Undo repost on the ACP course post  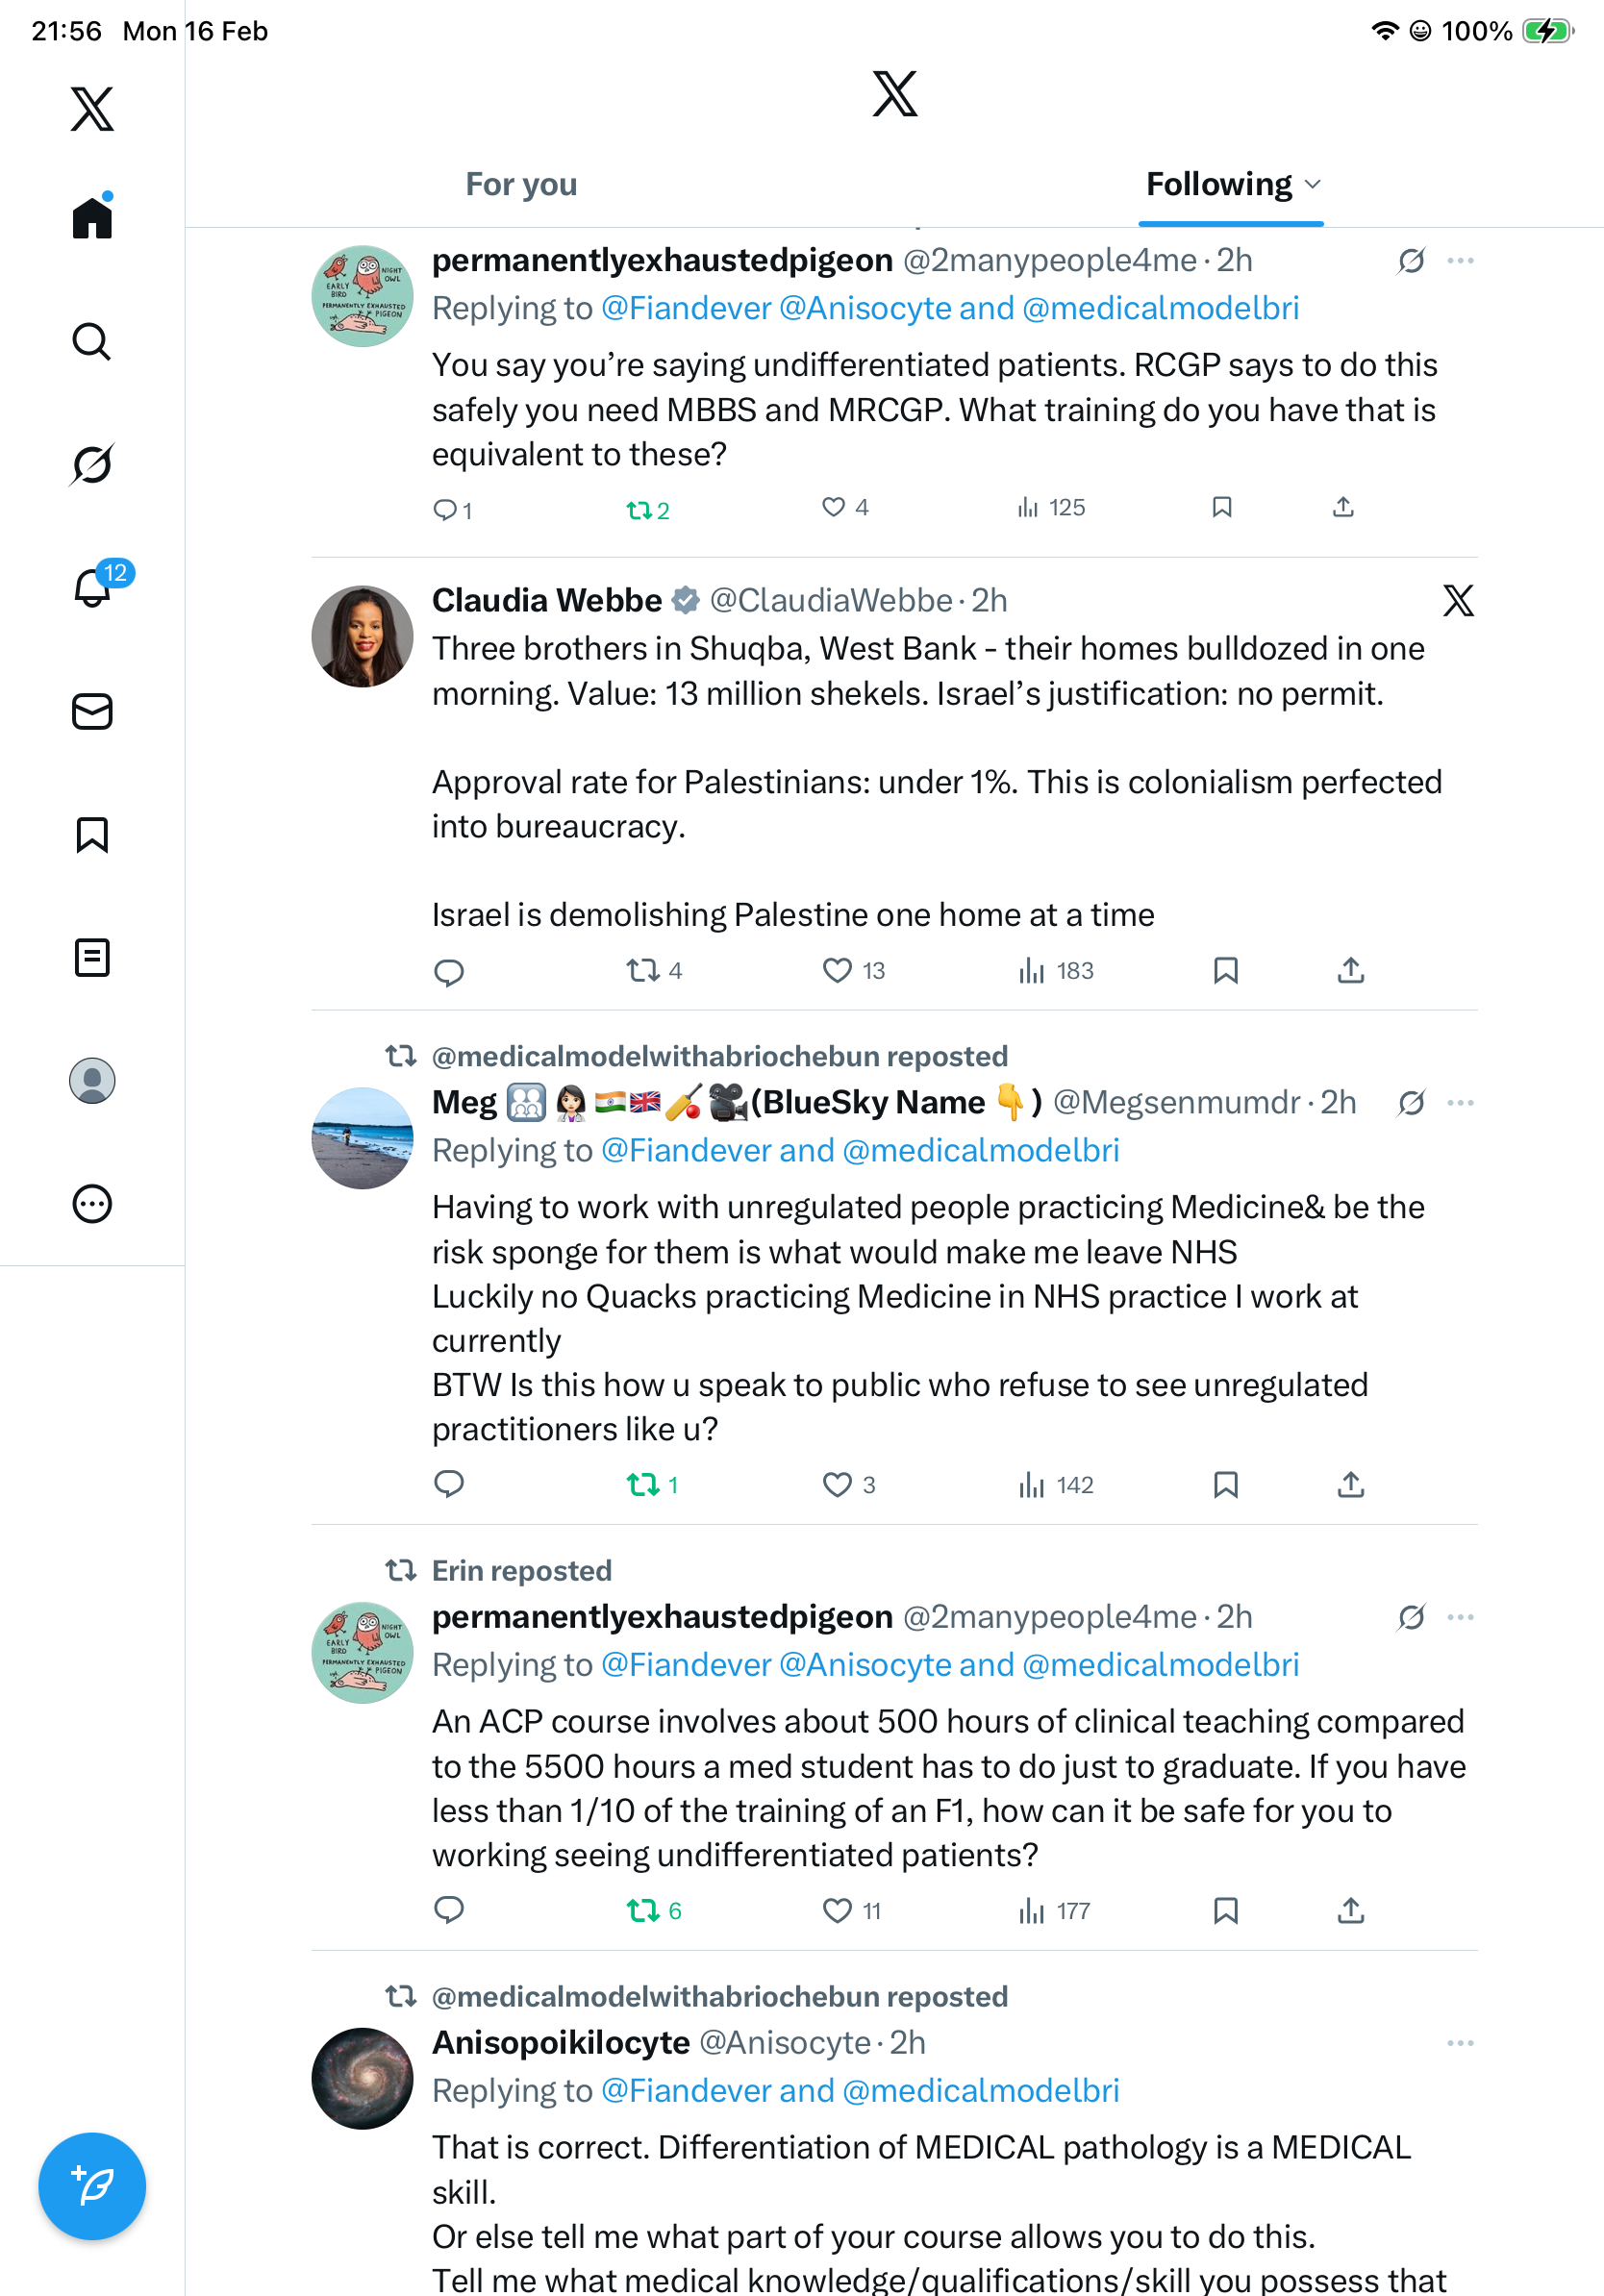[643, 1911]
